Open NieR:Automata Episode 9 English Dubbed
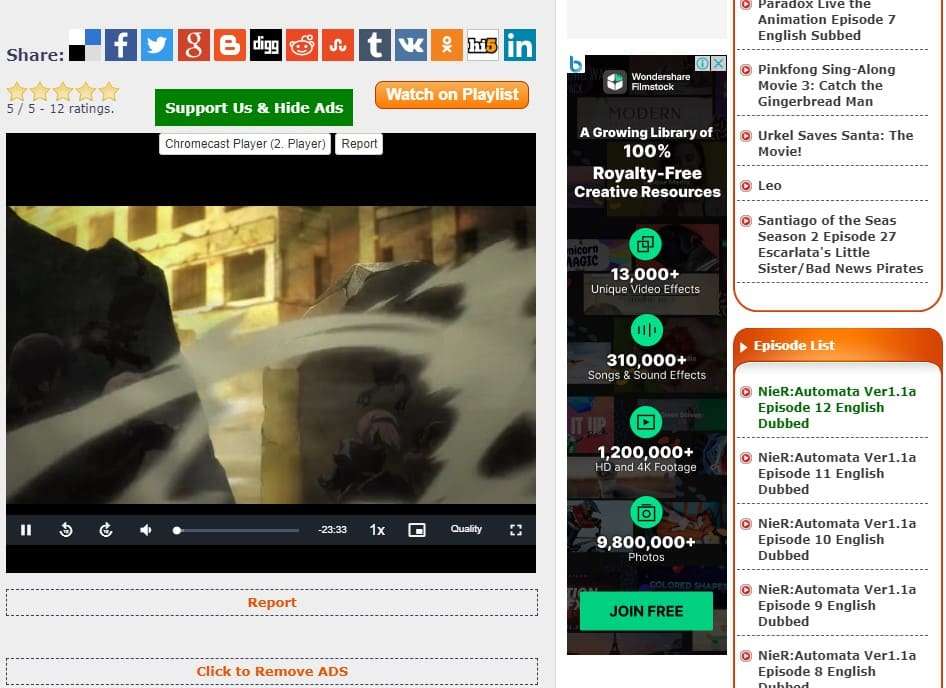 pyautogui.click(x=837, y=605)
